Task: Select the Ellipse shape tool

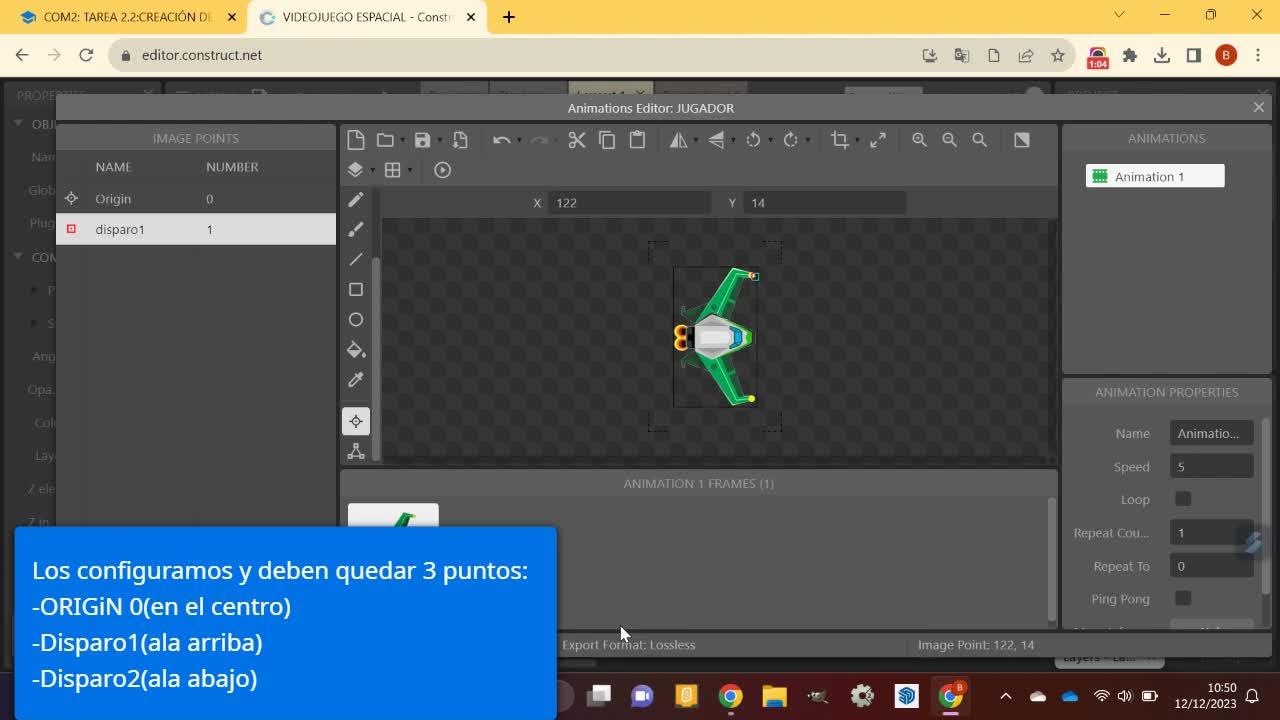Action: [x=356, y=320]
